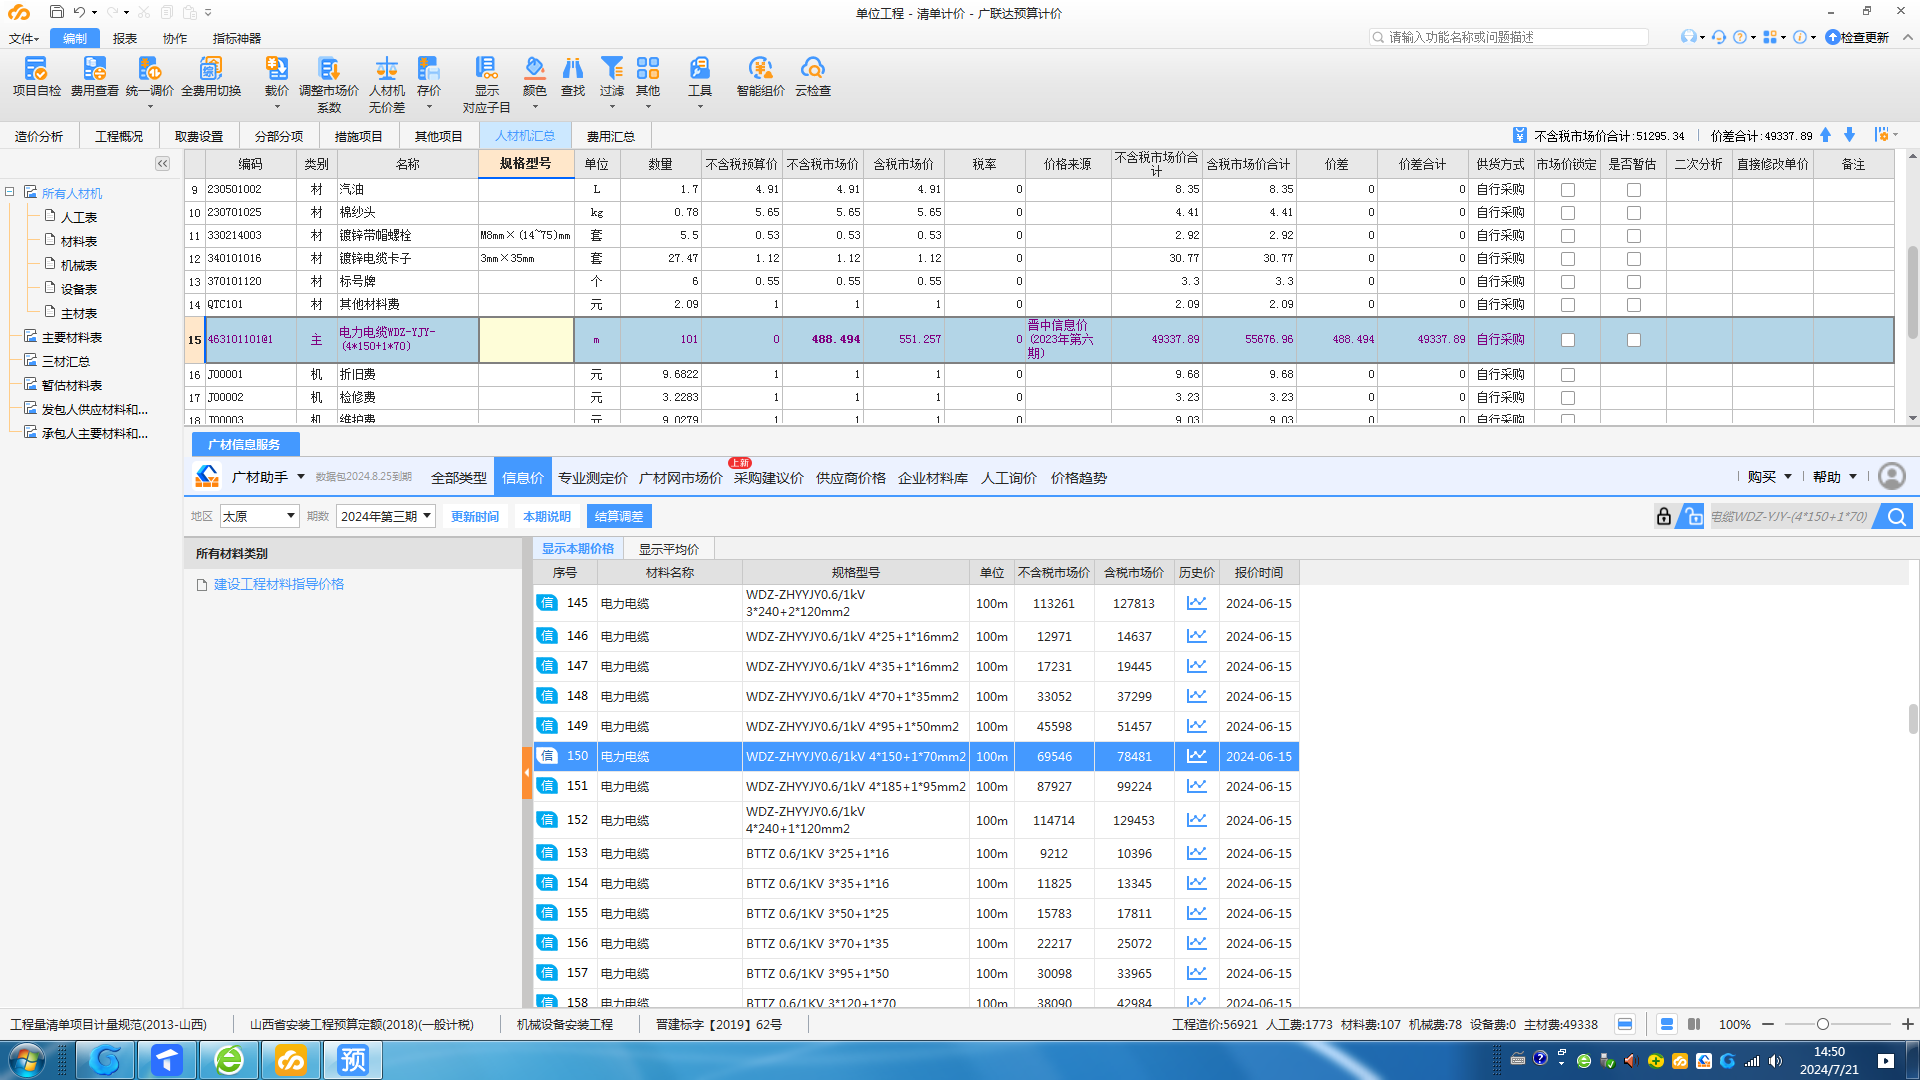Toggle 市场价锁定 checkbox for 汽油 row
The image size is (1920, 1080).
click(x=1567, y=190)
